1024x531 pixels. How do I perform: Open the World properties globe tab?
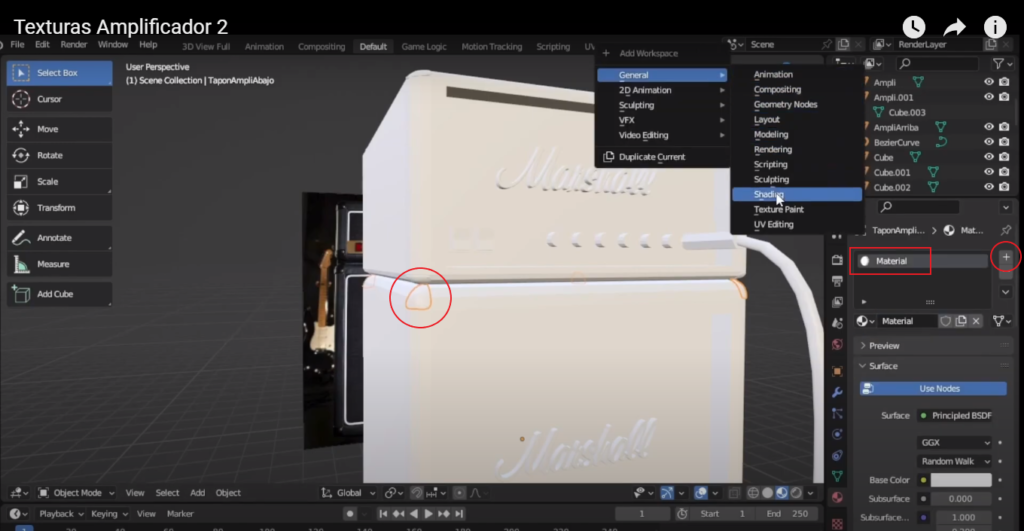[x=837, y=344]
